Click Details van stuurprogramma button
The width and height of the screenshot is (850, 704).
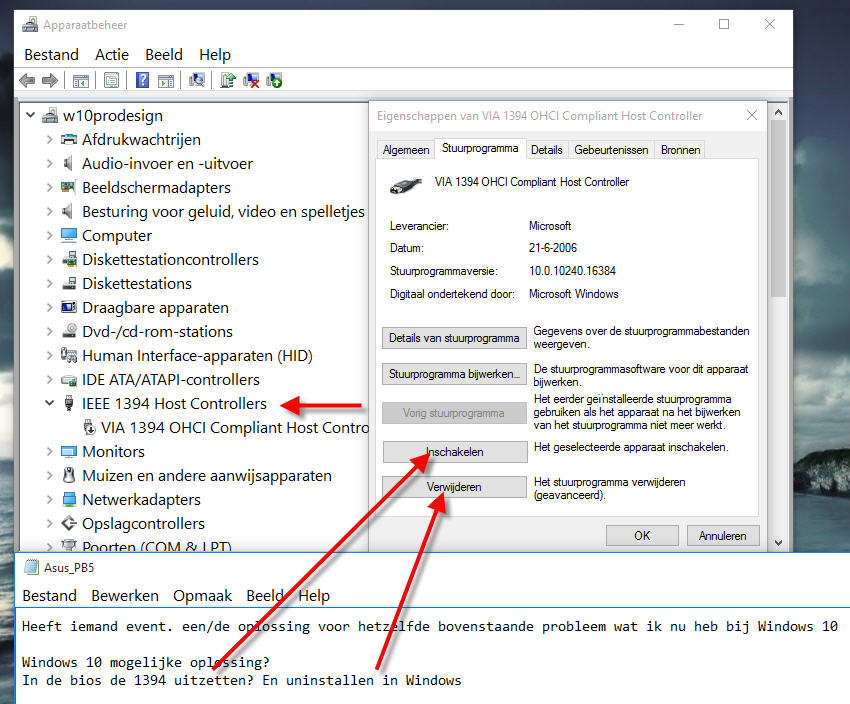[x=454, y=338]
